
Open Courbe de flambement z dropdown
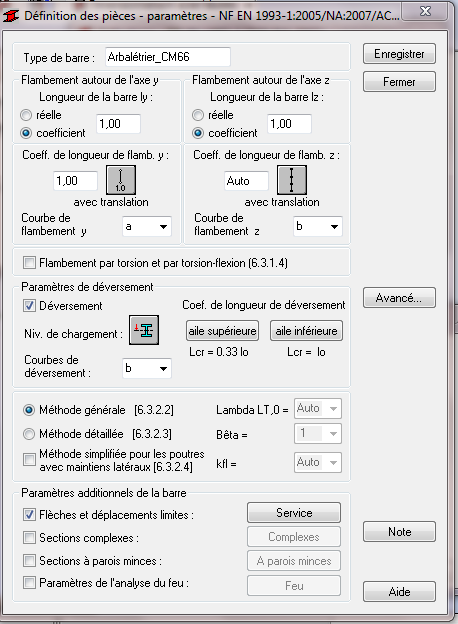(x=318, y=226)
